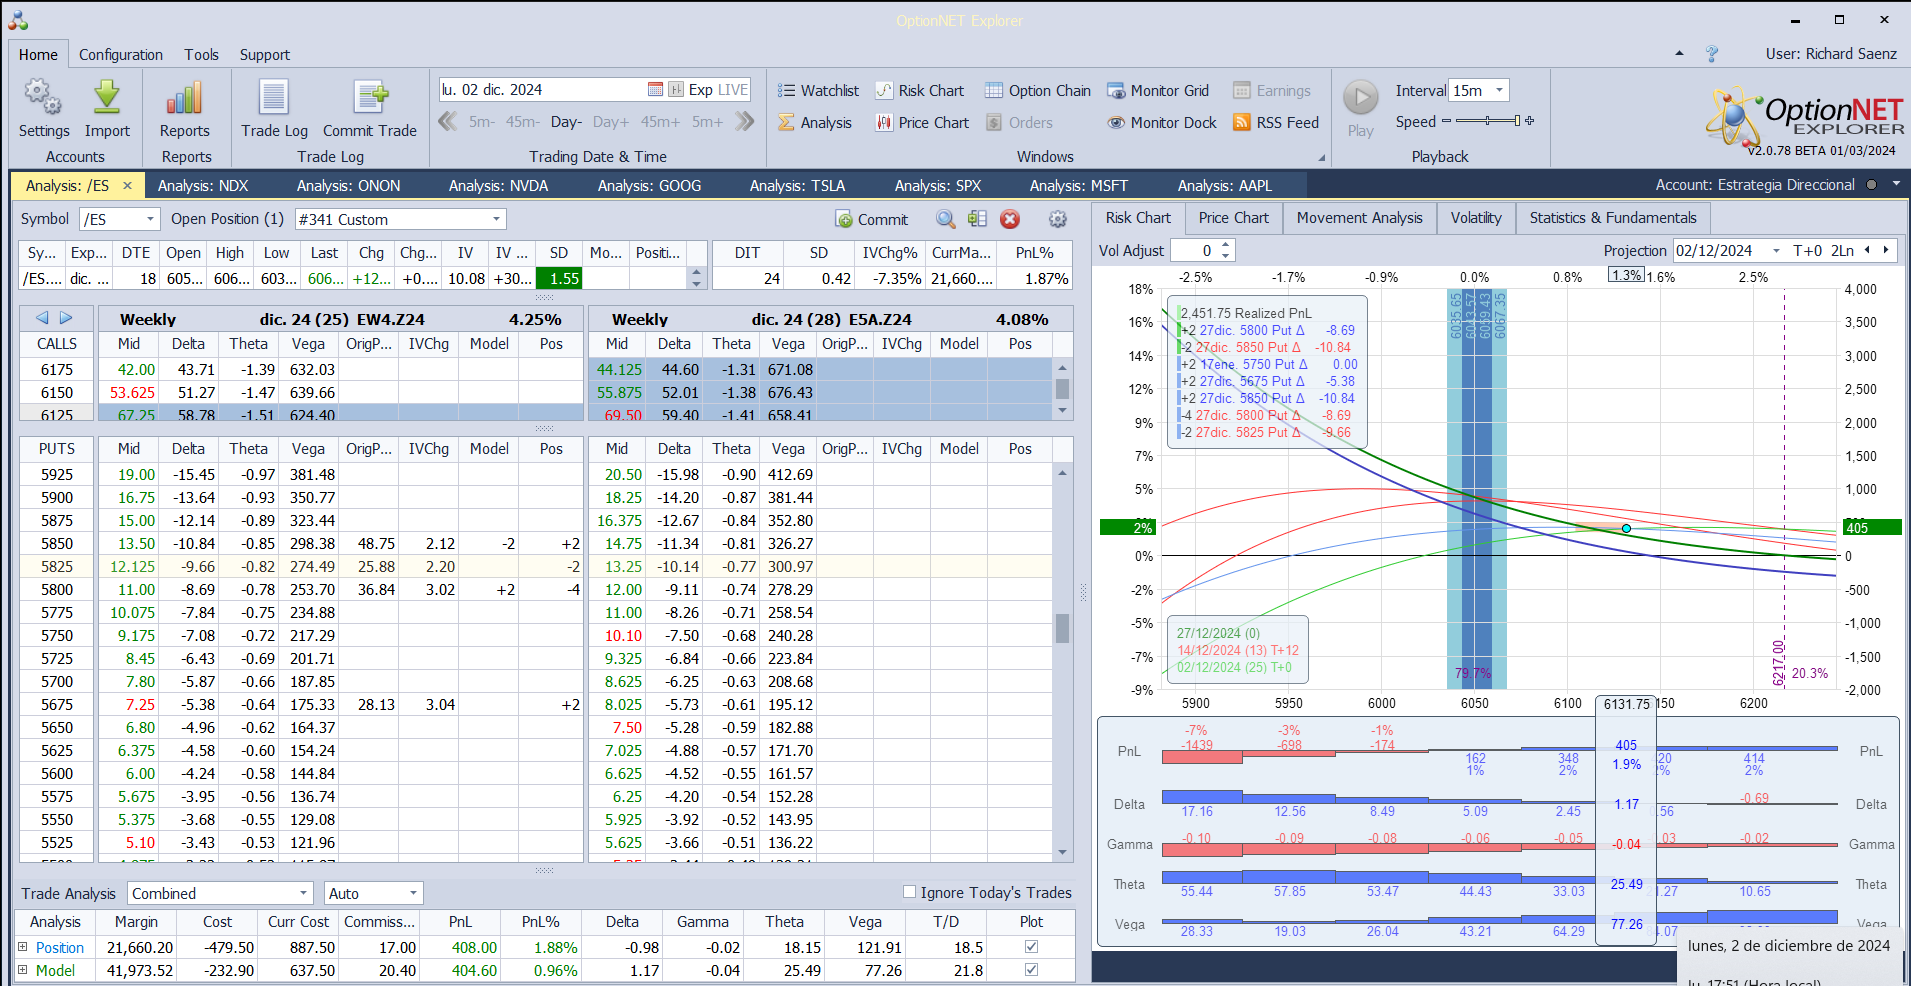Toggle LIVE mode in the date field
This screenshot has height=986, width=1911.
click(733, 90)
